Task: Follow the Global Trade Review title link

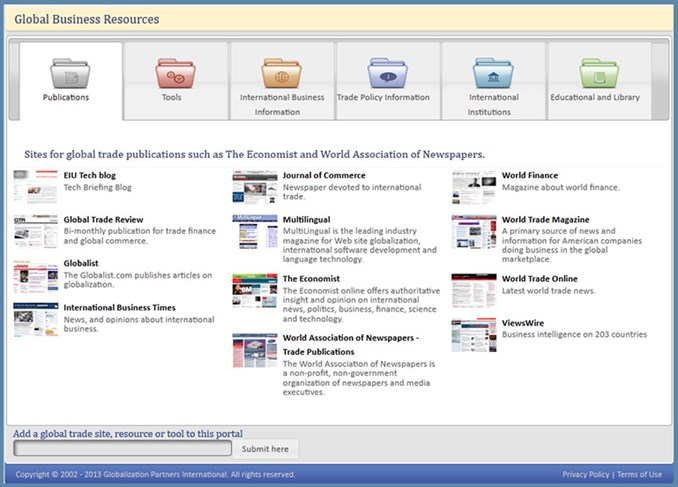Action: tap(103, 220)
